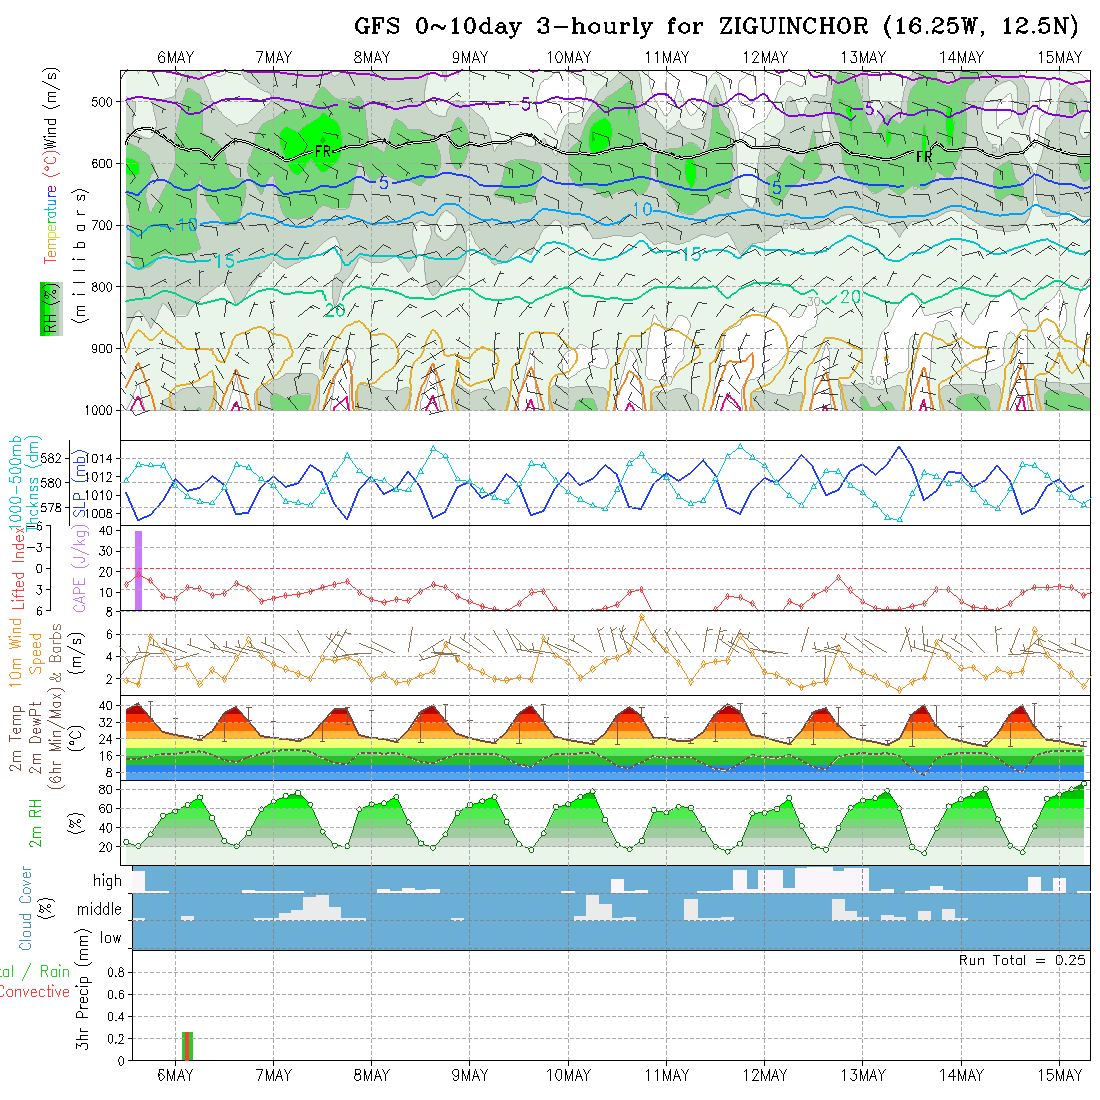This screenshot has height=1100, width=1100.
Task: Click the 1000 millibar axis tick label
Action: pos(100,410)
